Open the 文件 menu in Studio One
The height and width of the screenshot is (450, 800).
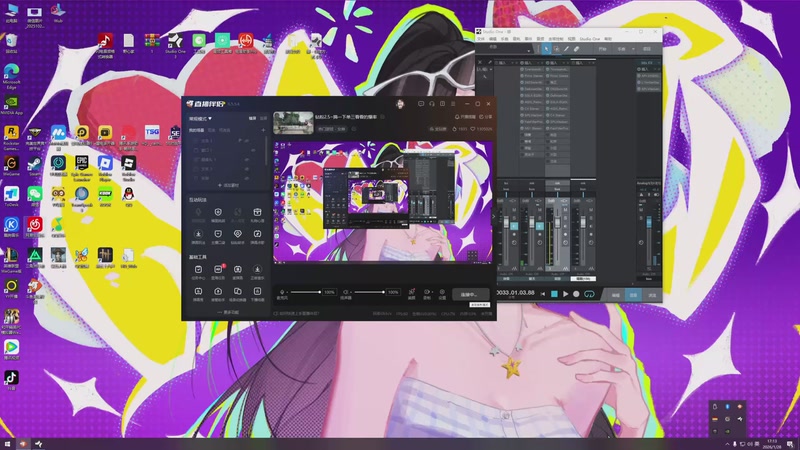pyautogui.click(x=481, y=39)
